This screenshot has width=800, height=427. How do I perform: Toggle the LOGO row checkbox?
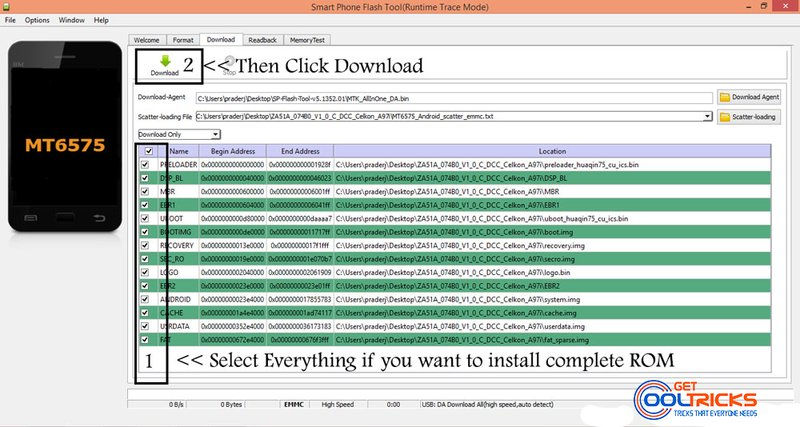pyautogui.click(x=145, y=272)
